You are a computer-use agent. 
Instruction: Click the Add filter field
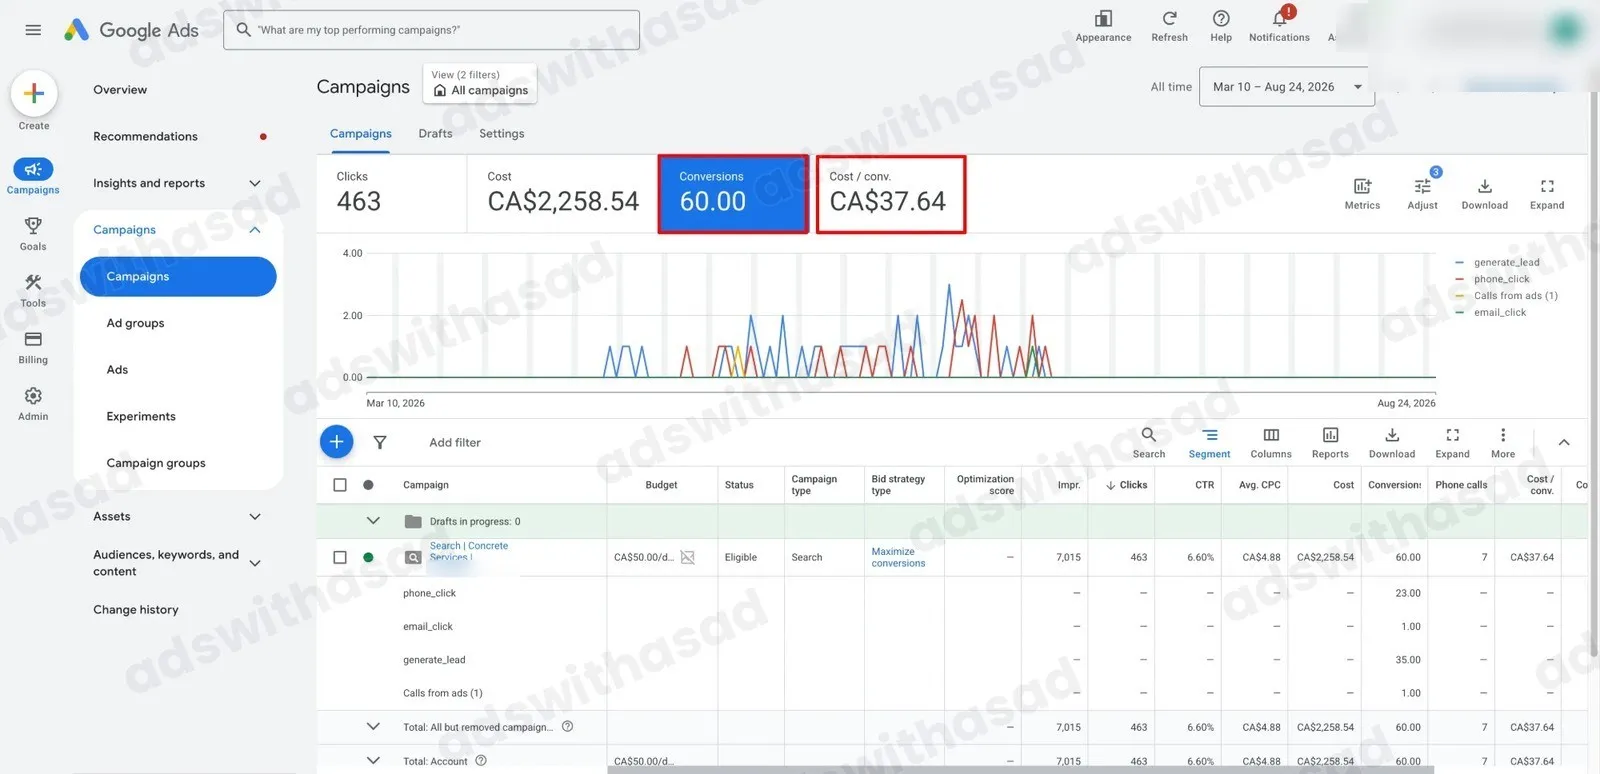pyautogui.click(x=455, y=442)
